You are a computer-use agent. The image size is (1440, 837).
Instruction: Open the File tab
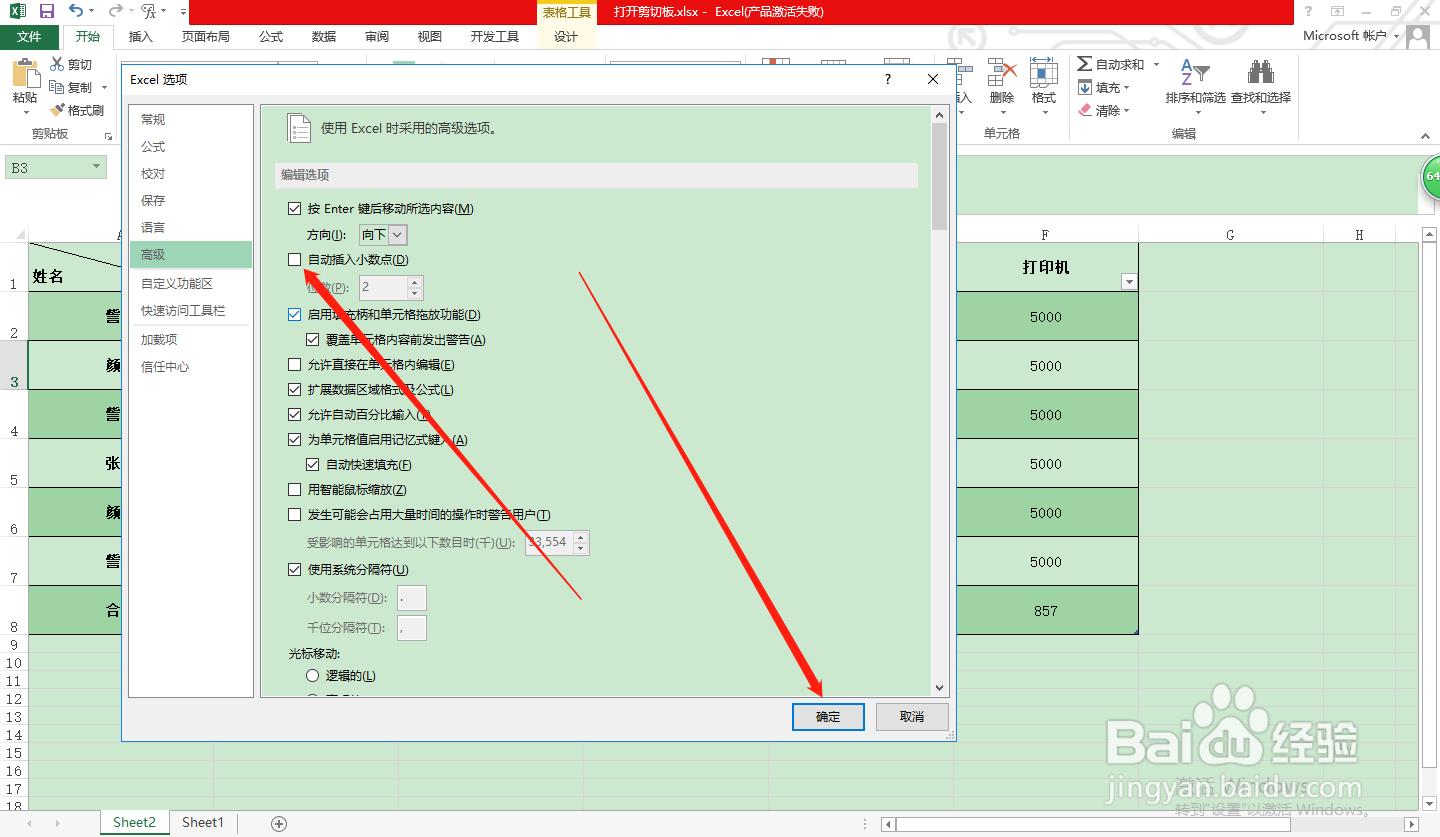[x=30, y=37]
